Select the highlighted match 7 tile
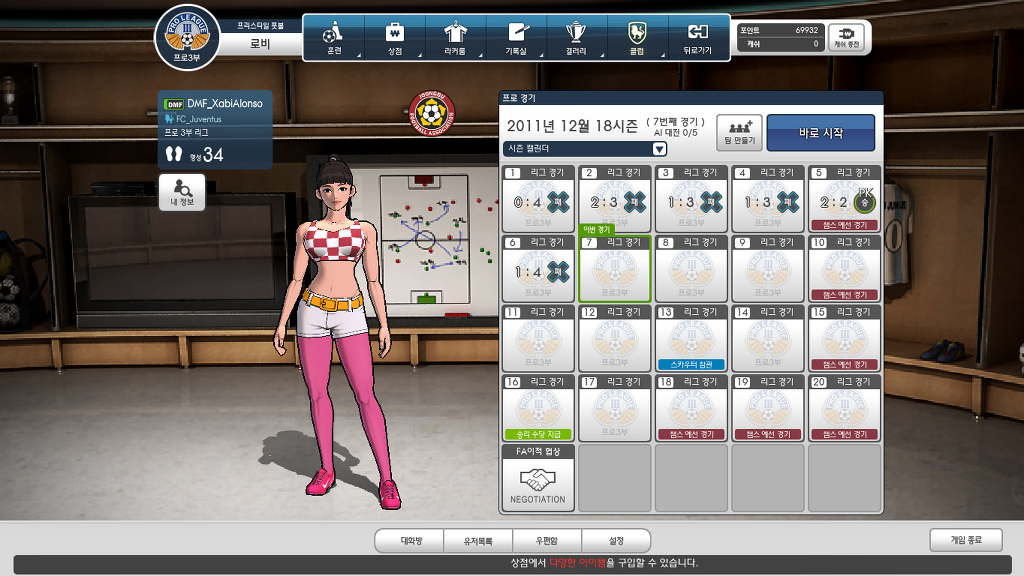The width and height of the screenshot is (1024, 576). click(614, 269)
